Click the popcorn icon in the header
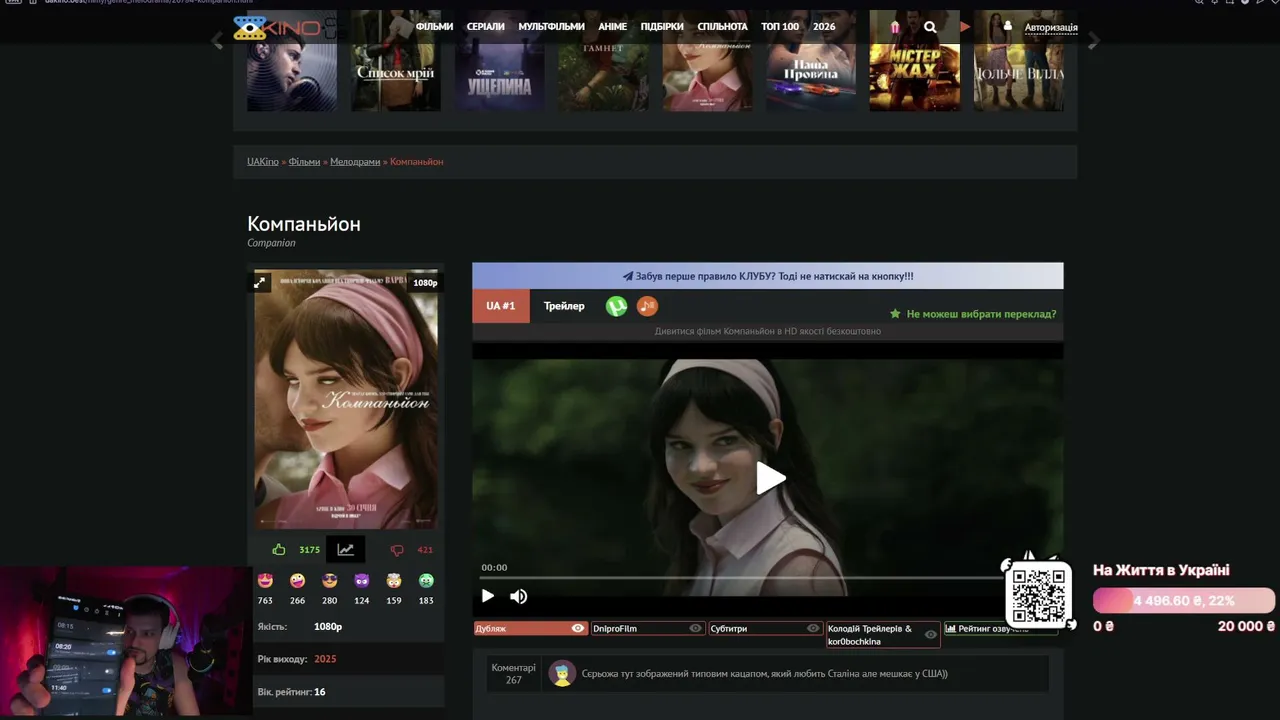 pyautogui.click(x=894, y=27)
